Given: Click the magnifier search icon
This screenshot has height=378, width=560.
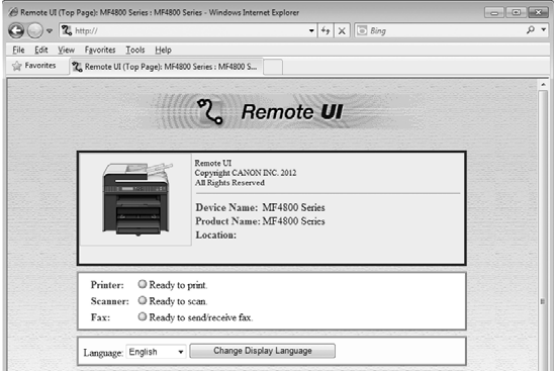Looking at the screenshot, I should (x=531, y=30).
